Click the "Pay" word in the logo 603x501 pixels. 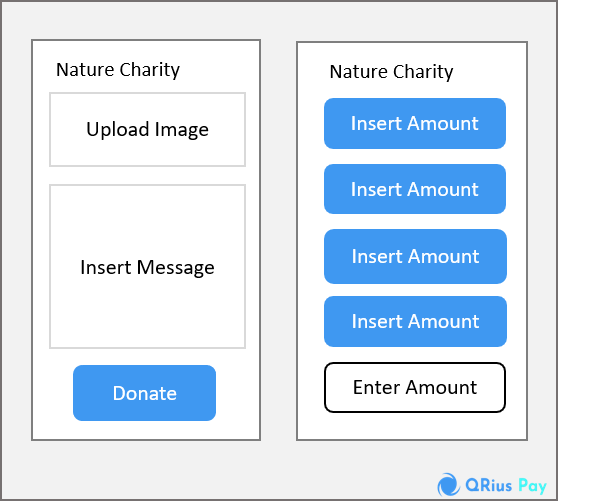coord(532,486)
